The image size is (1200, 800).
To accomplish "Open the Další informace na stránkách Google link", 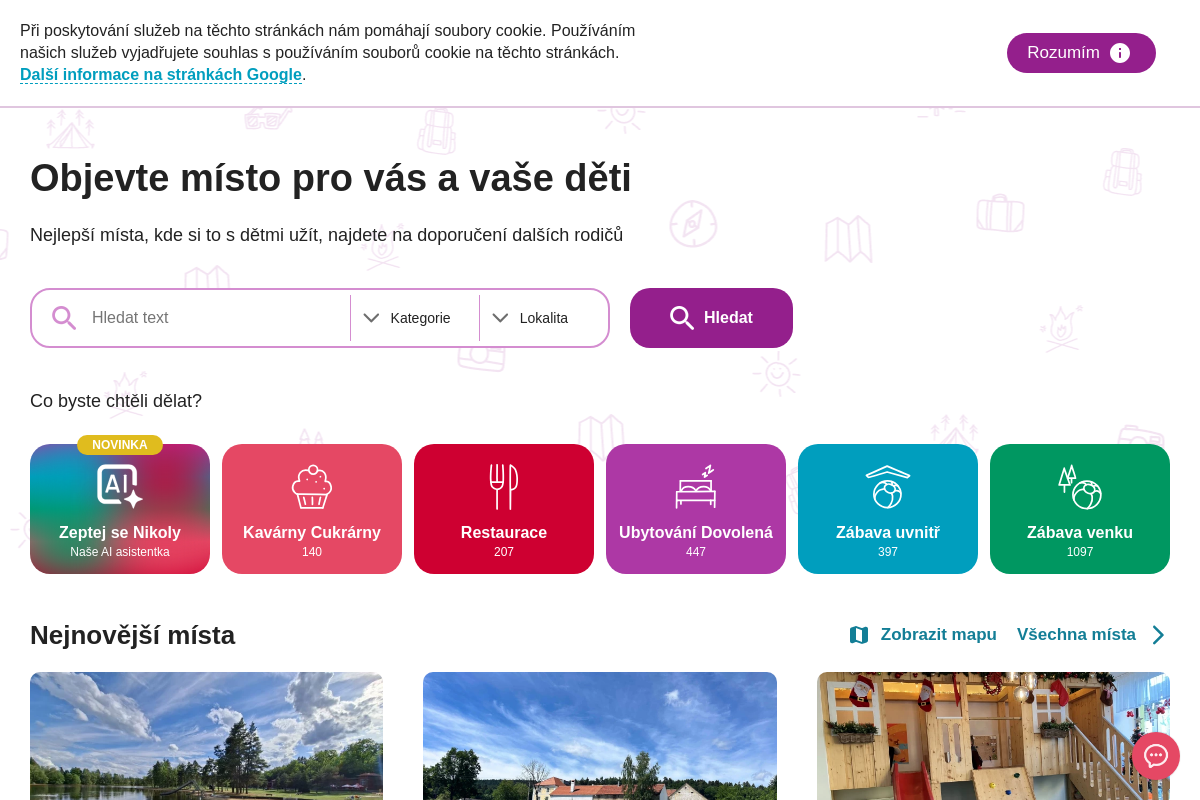I will (161, 75).
